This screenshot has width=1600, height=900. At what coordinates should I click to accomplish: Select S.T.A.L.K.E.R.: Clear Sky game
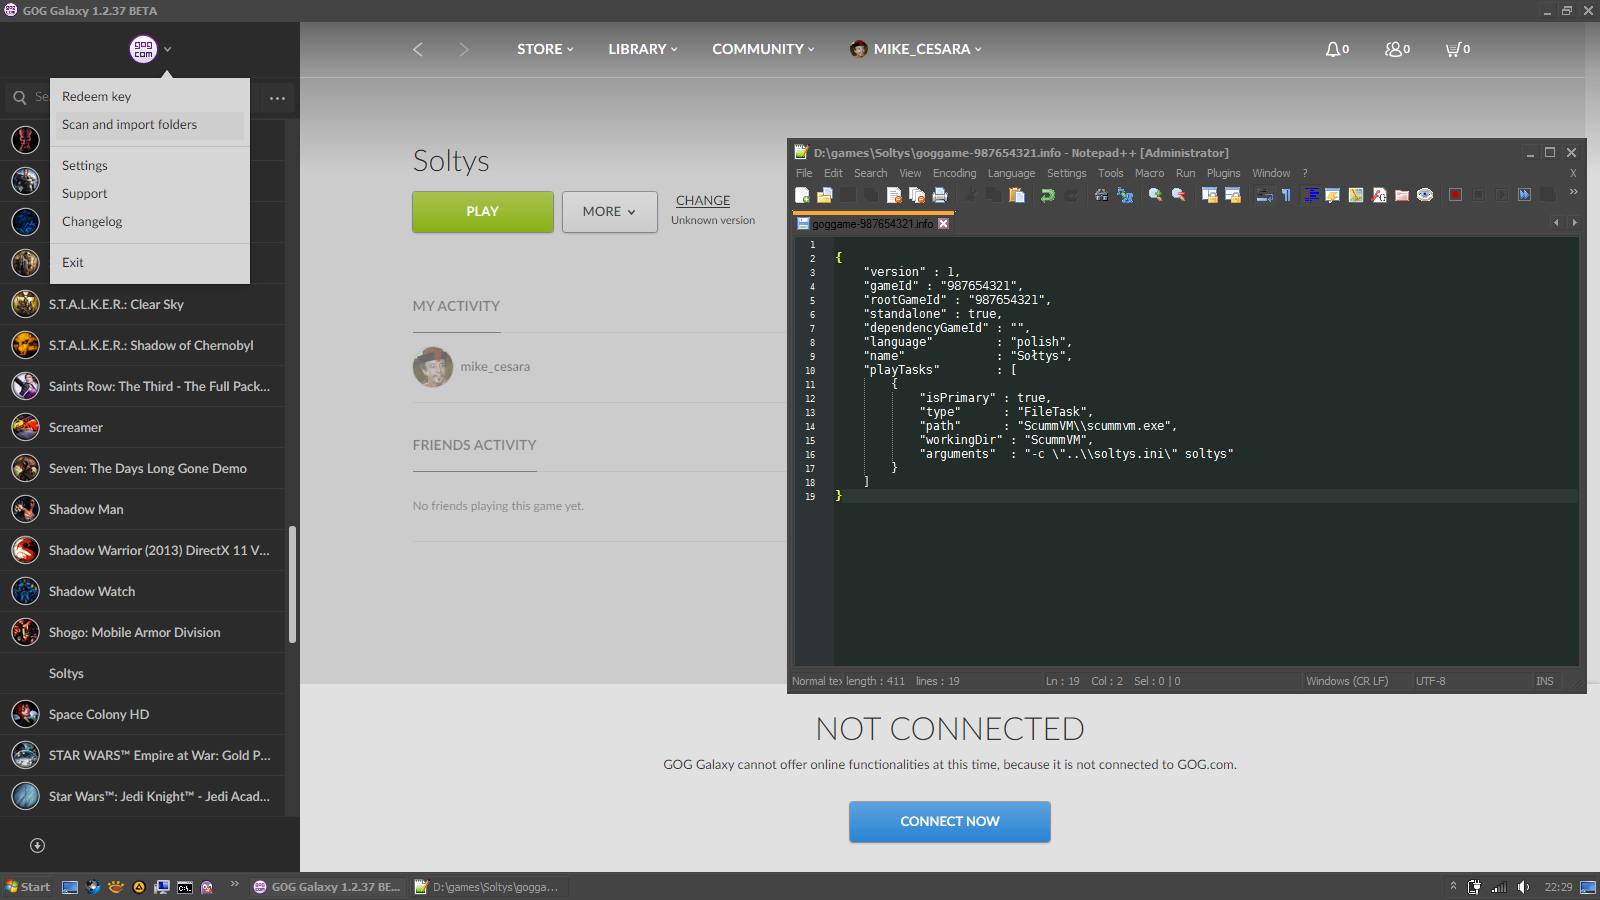(x=142, y=305)
